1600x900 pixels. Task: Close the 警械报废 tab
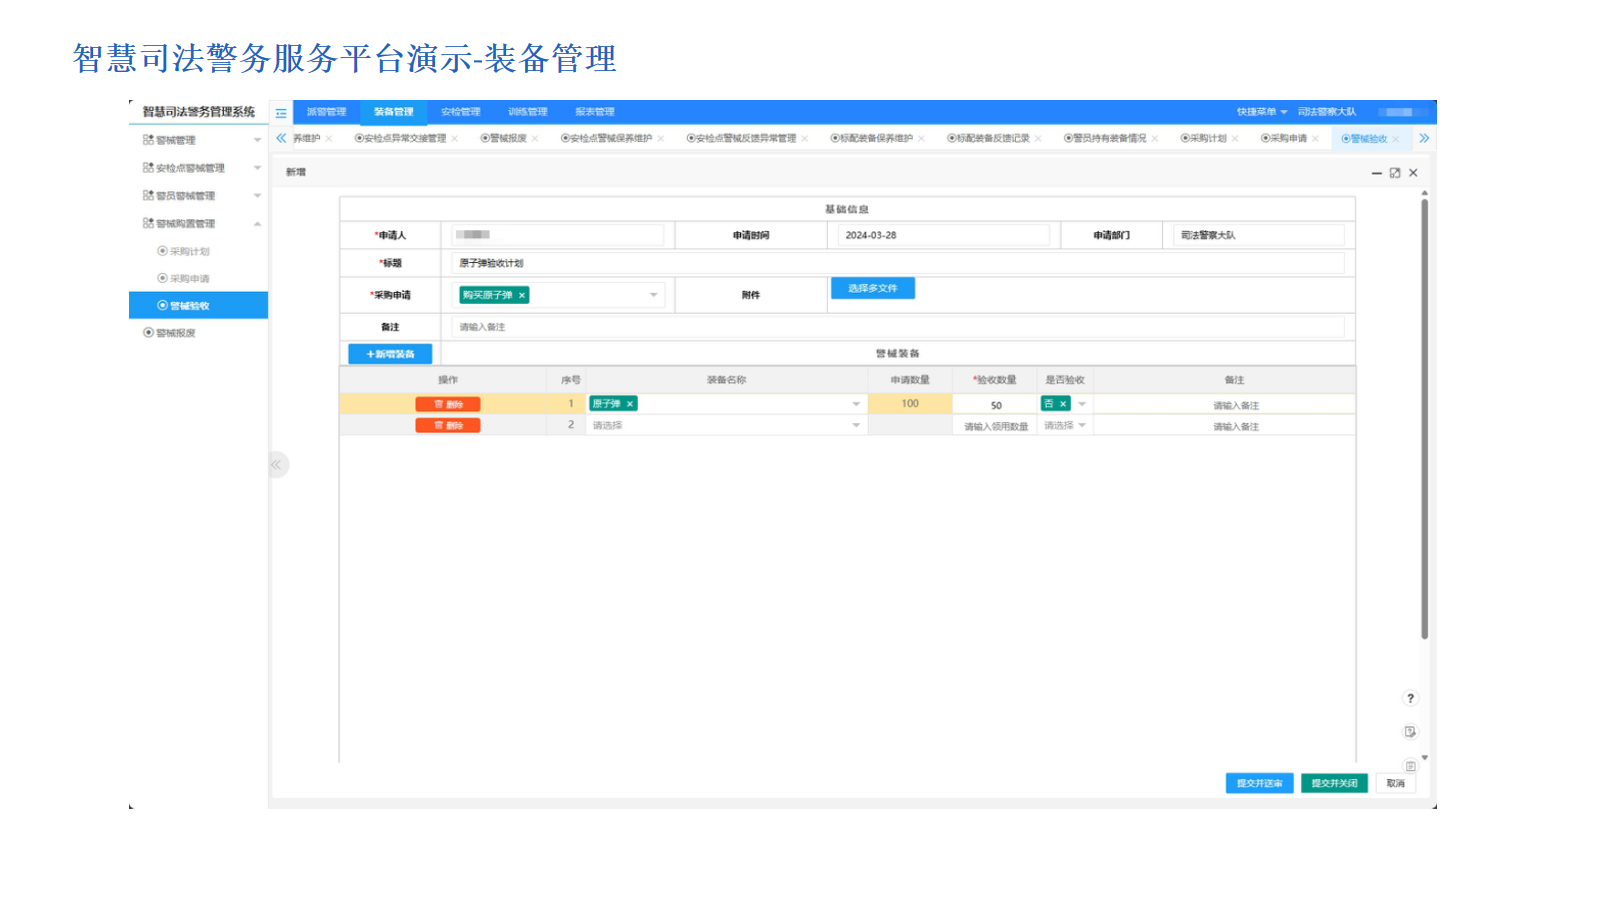click(535, 139)
